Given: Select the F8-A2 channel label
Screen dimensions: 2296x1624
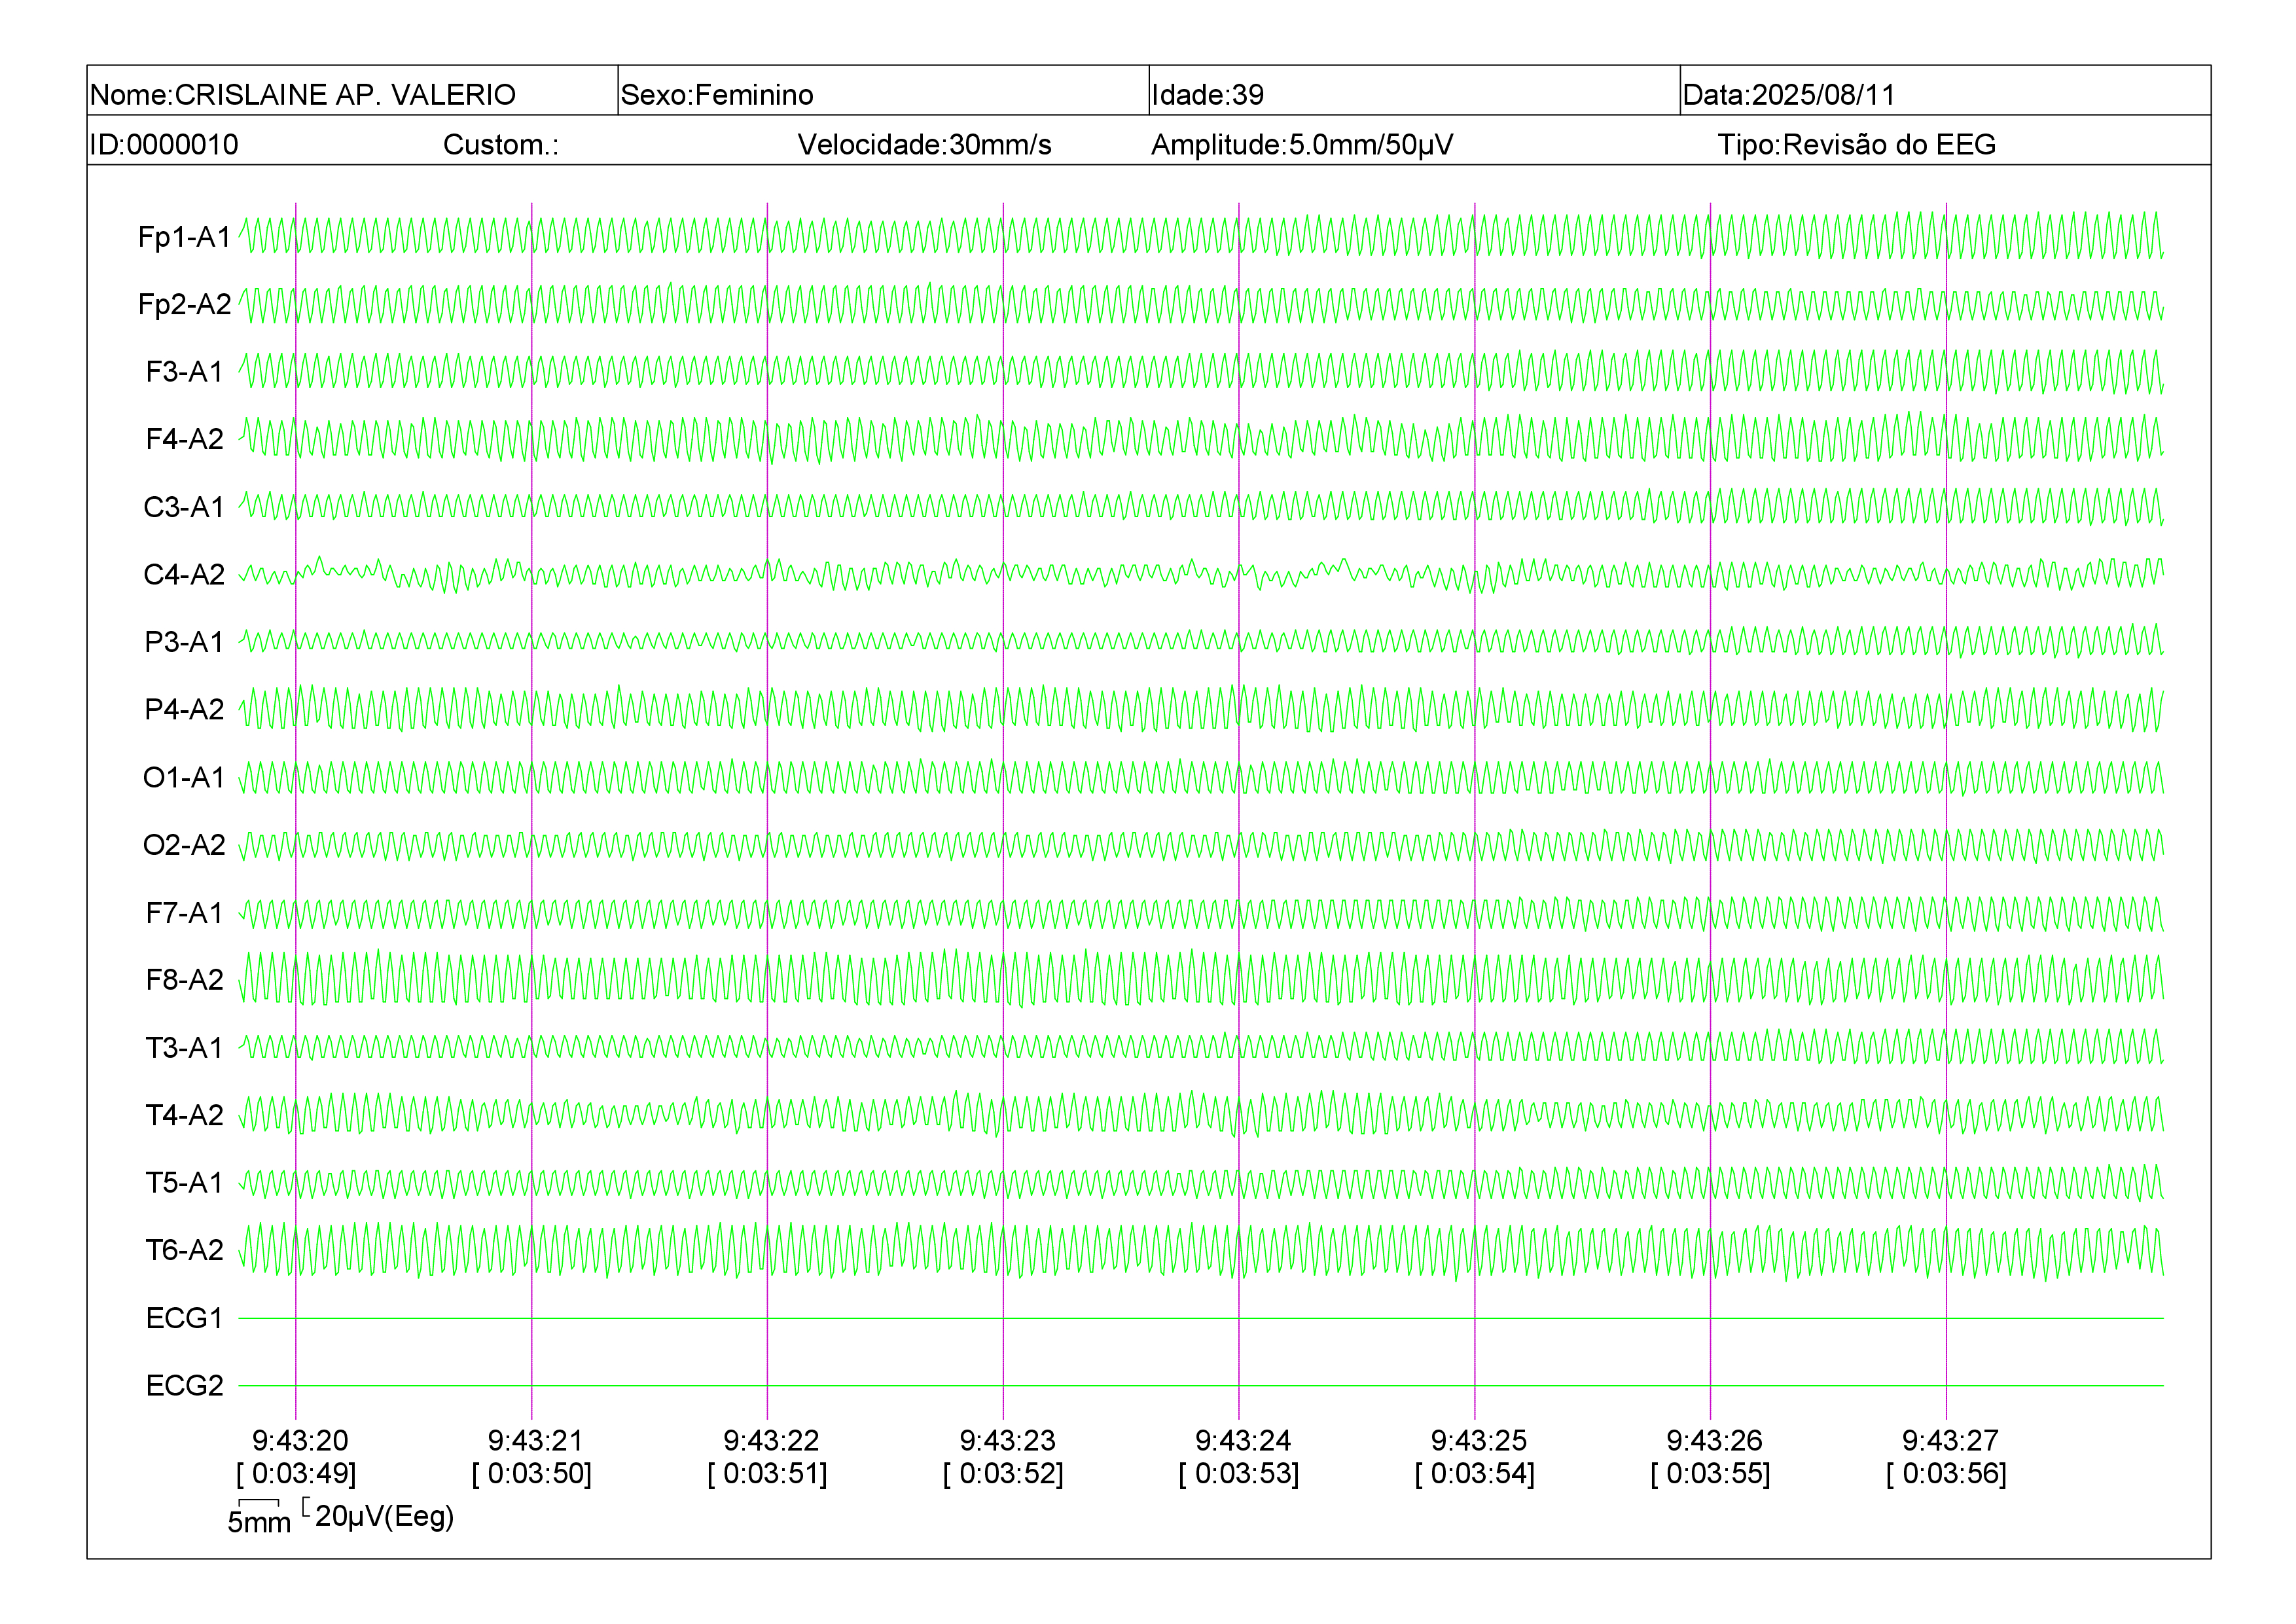Looking at the screenshot, I should pyautogui.click(x=184, y=980).
